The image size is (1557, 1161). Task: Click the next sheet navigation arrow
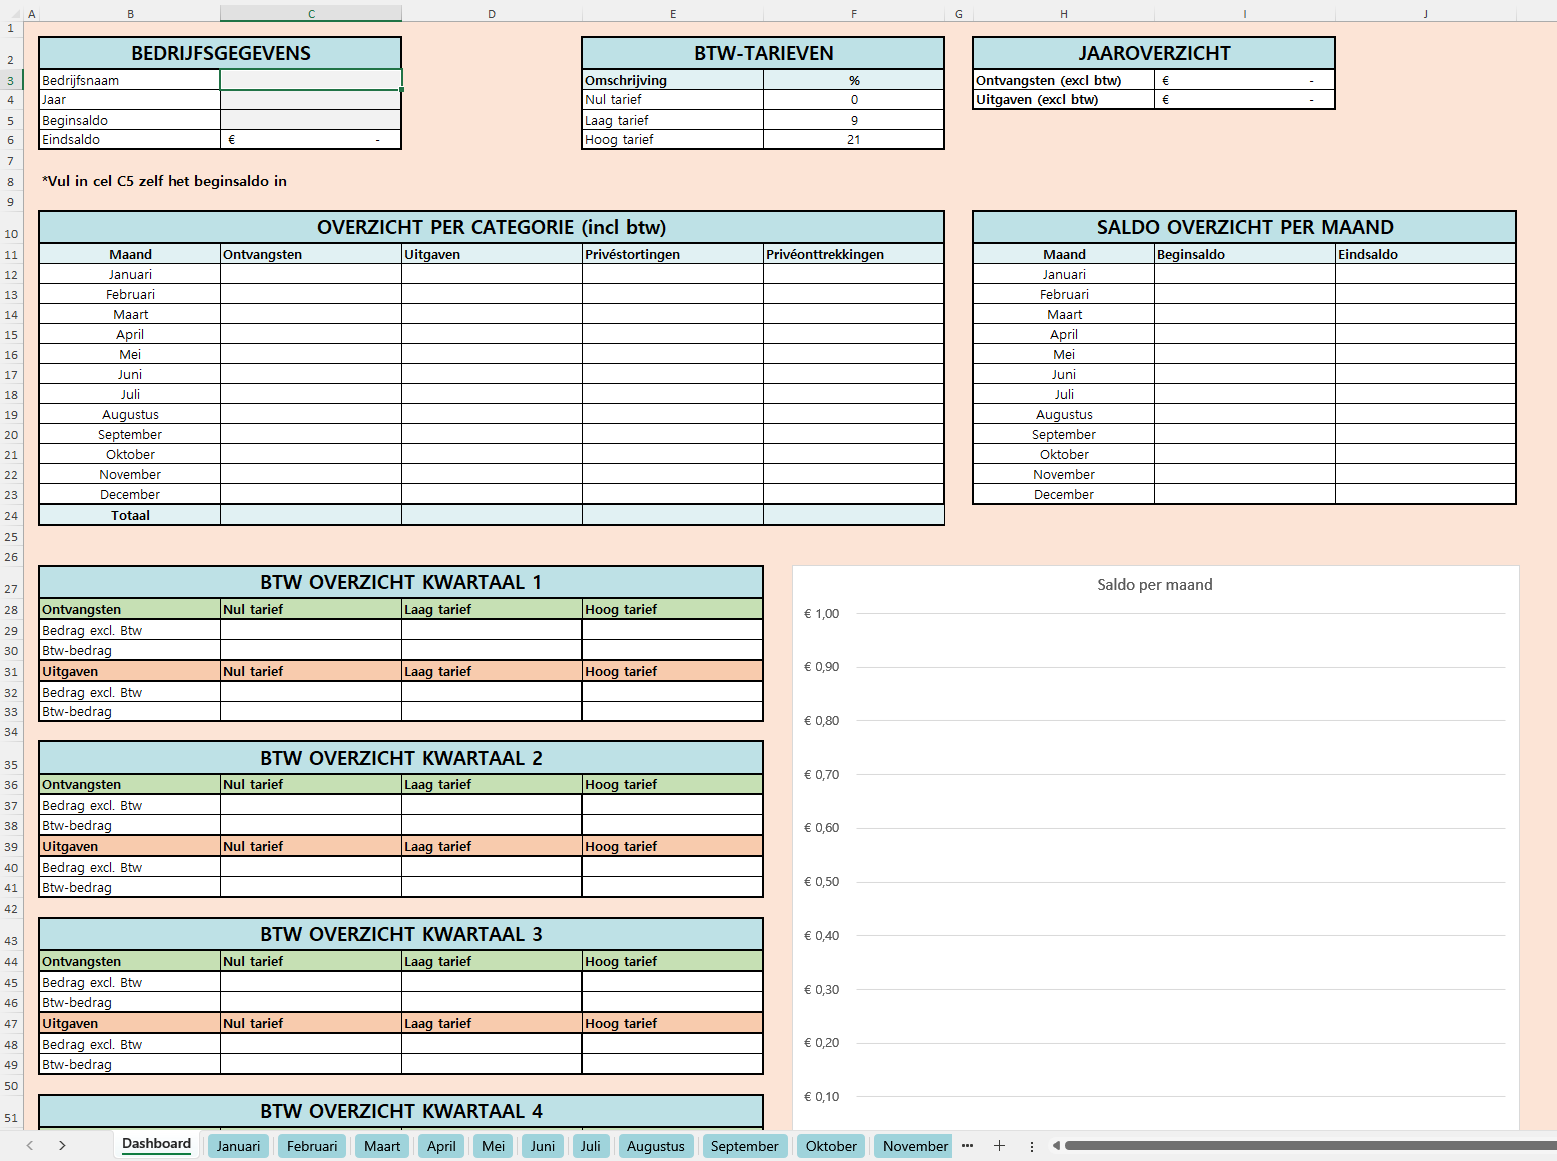(62, 1146)
